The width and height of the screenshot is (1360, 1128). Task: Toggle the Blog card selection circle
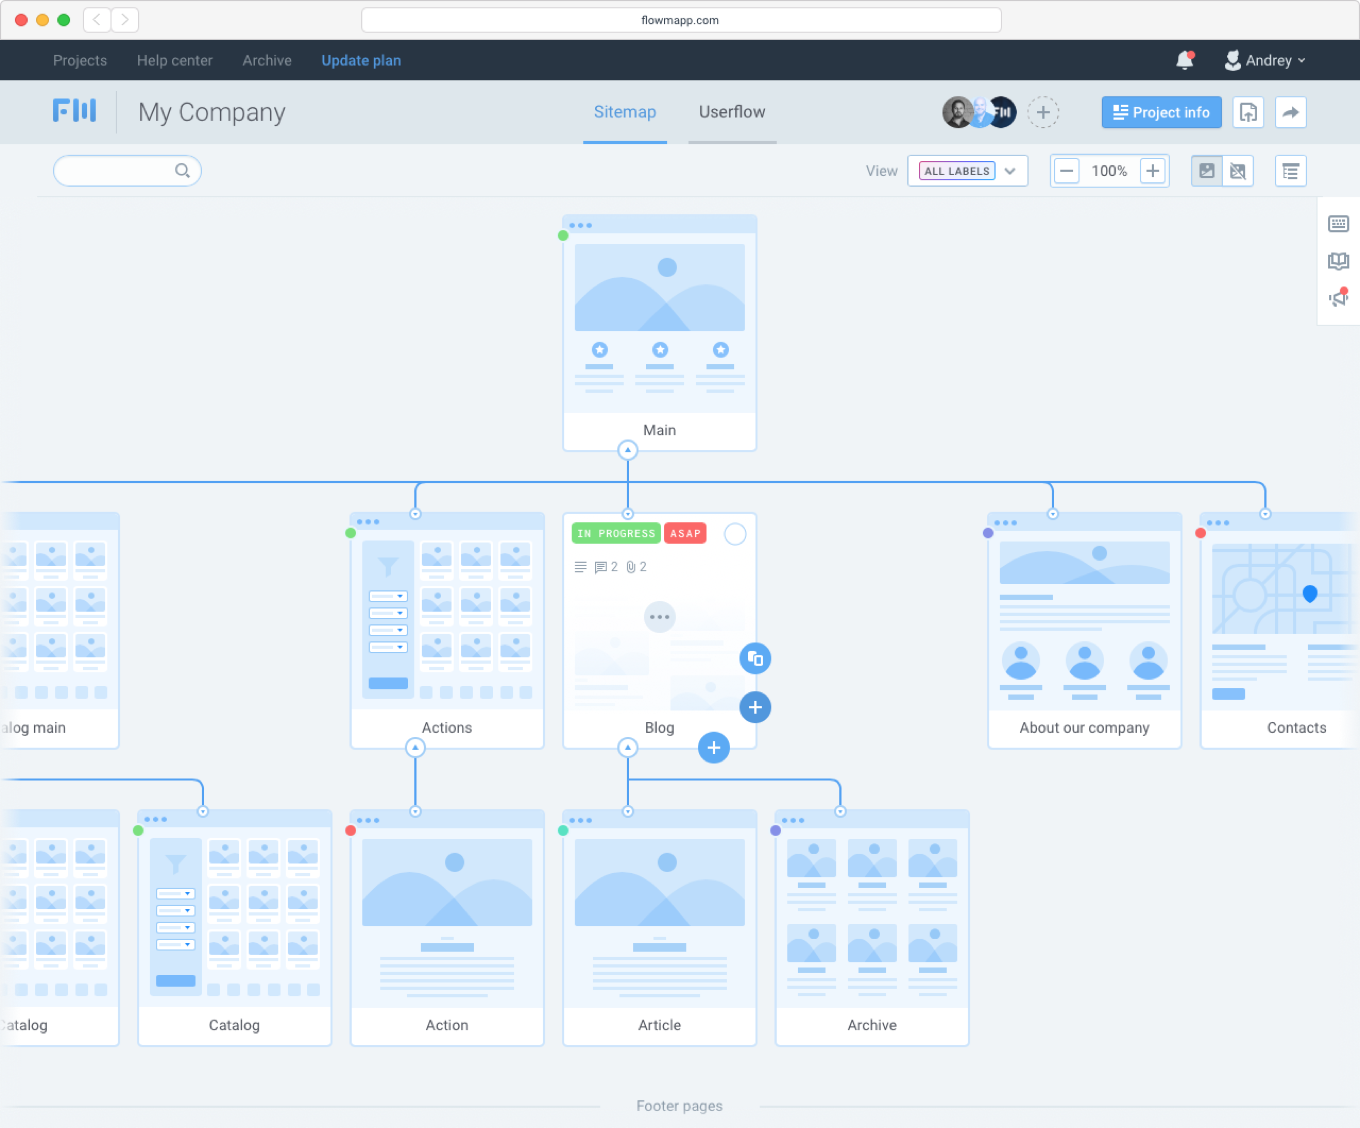click(x=735, y=534)
